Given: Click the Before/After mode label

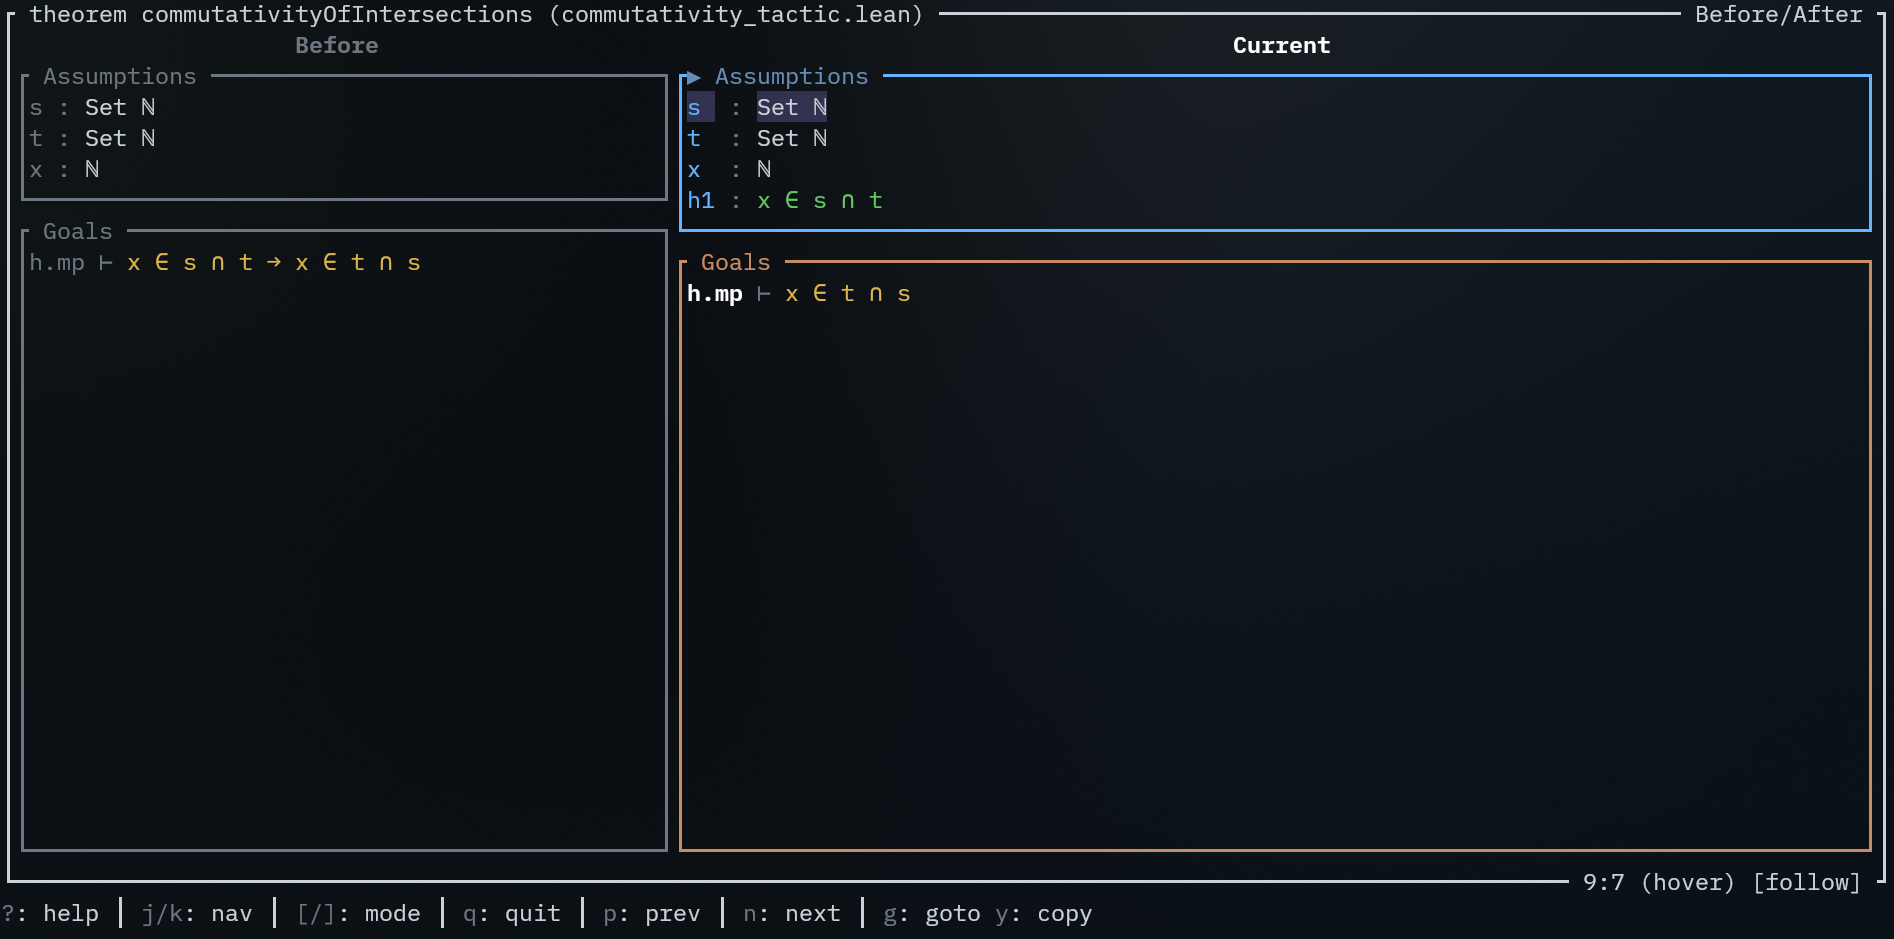Looking at the screenshot, I should click(x=1777, y=15).
